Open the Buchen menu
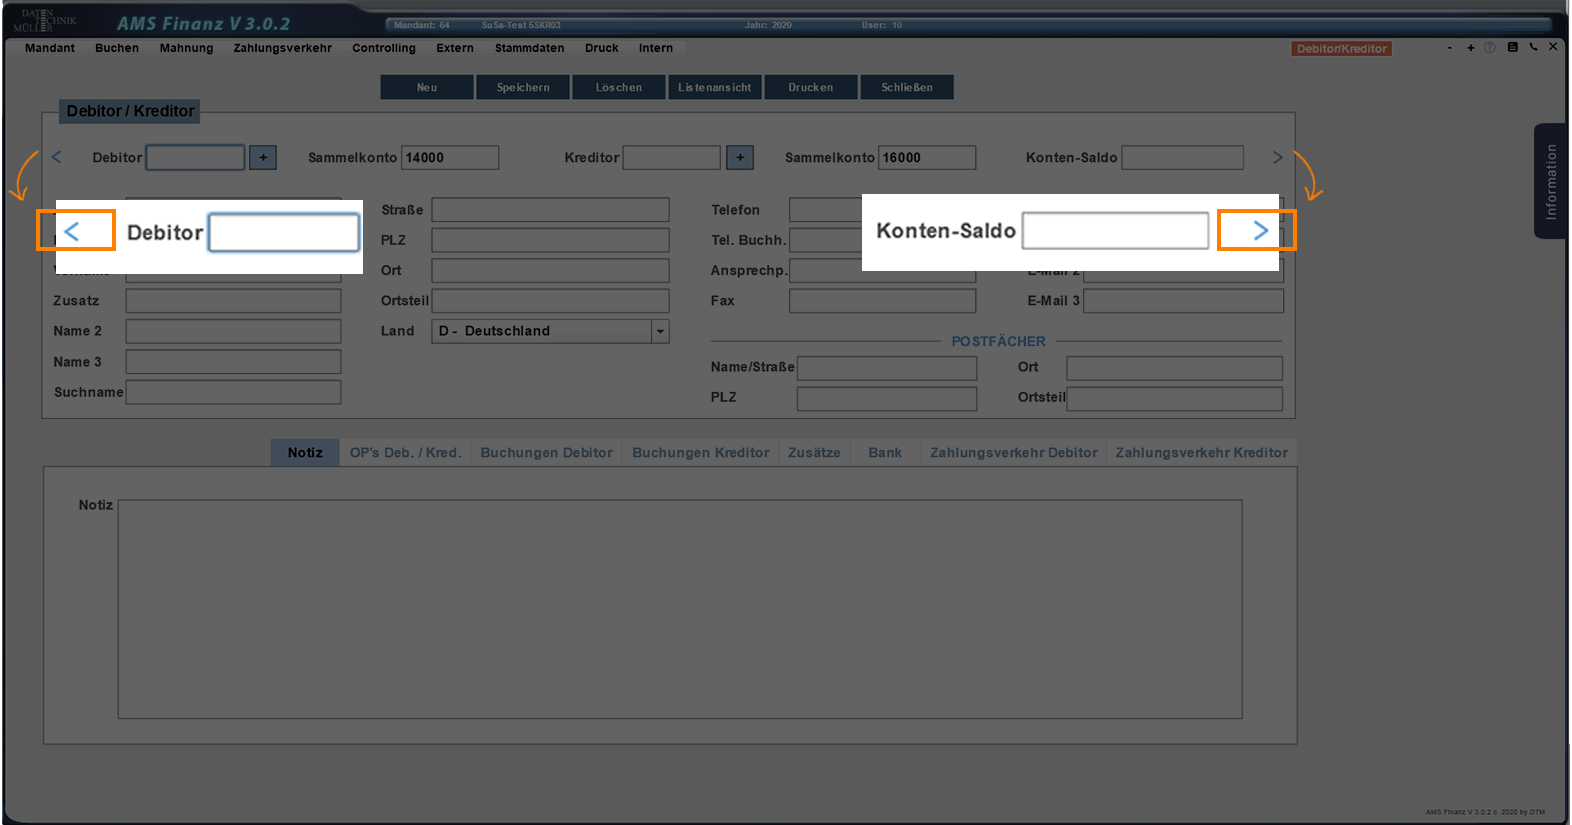The width and height of the screenshot is (1572, 825). pyautogui.click(x=117, y=48)
